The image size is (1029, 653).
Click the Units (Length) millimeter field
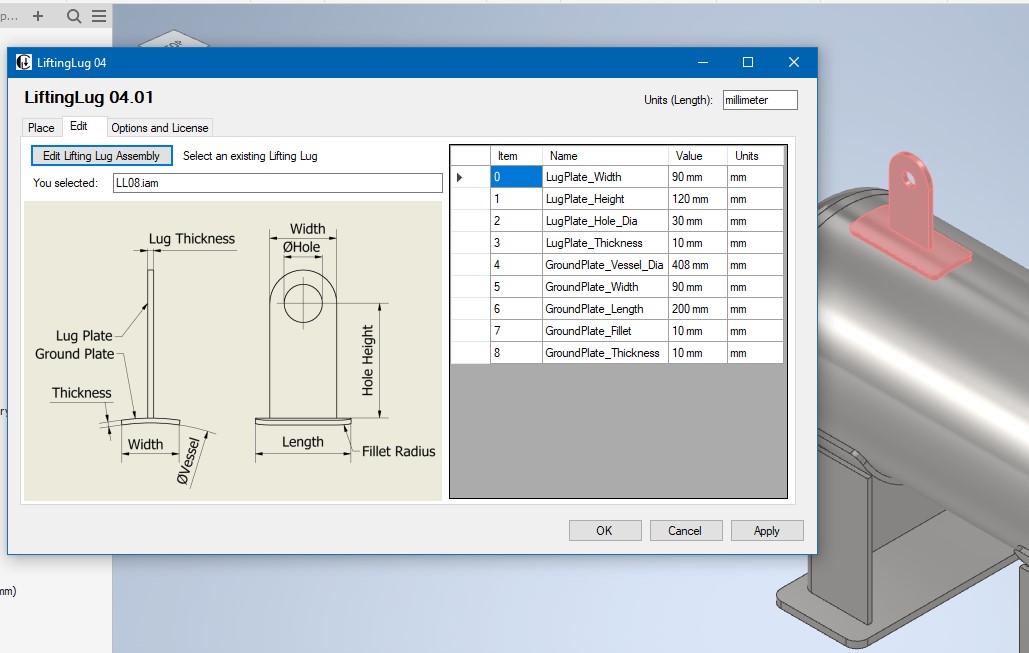pyautogui.click(x=759, y=100)
